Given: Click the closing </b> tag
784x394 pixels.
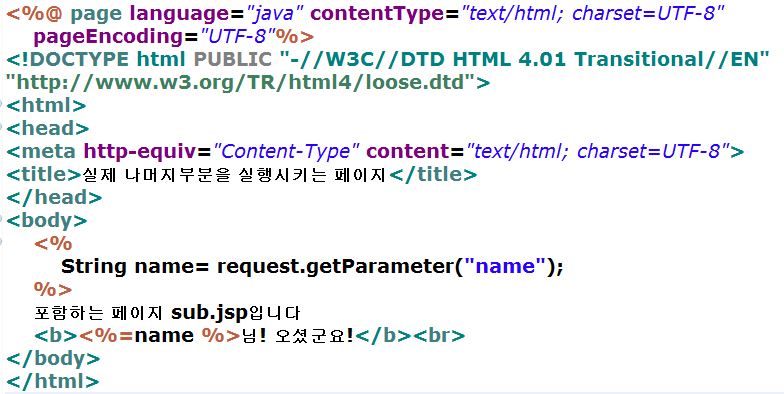Looking at the screenshot, I should click(x=384, y=336).
